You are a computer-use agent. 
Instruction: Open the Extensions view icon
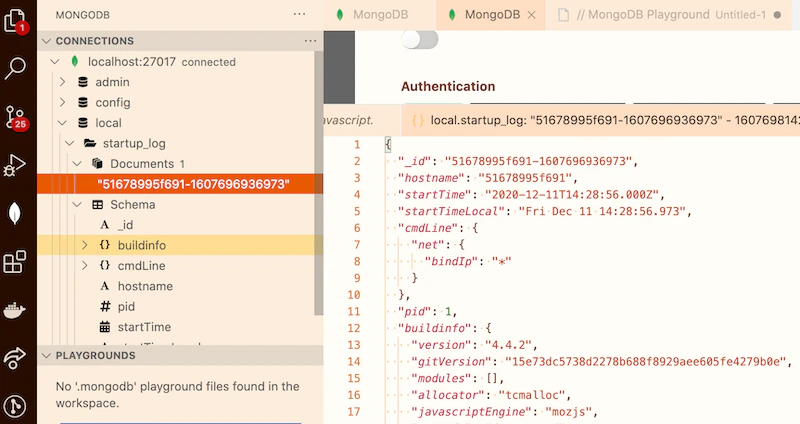click(15, 261)
